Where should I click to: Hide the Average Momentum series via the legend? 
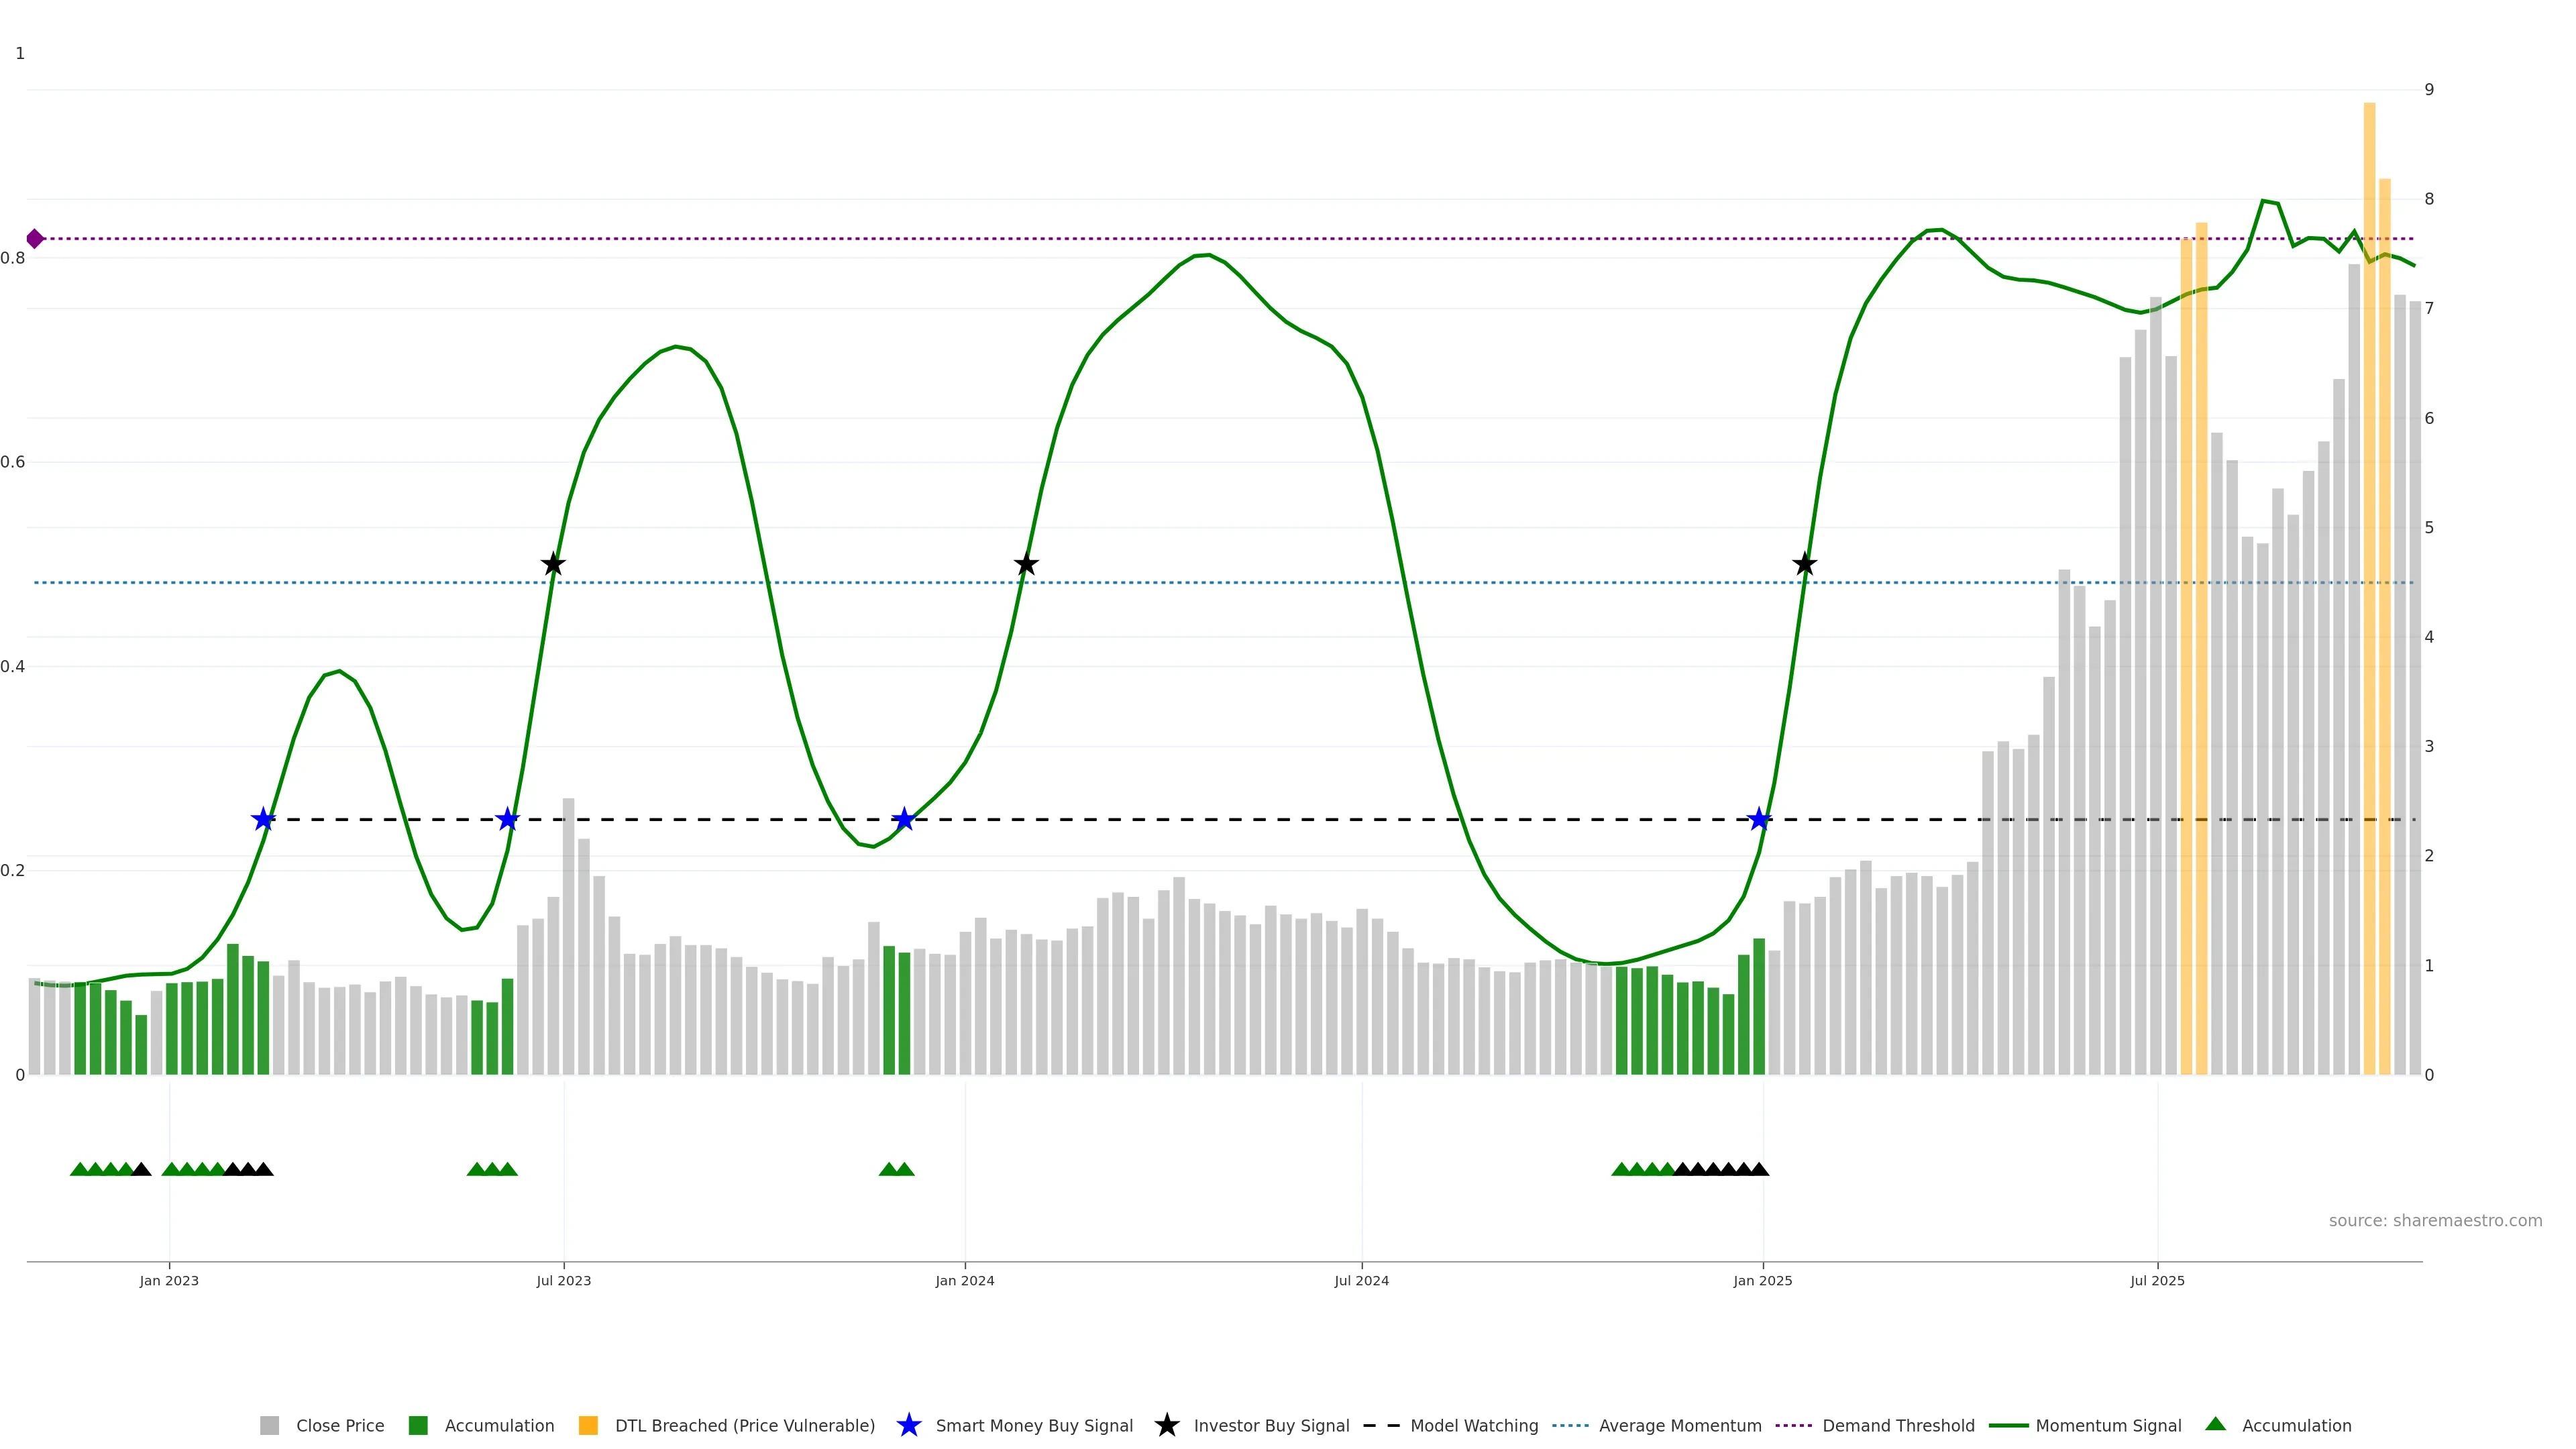click(x=1679, y=1426)
